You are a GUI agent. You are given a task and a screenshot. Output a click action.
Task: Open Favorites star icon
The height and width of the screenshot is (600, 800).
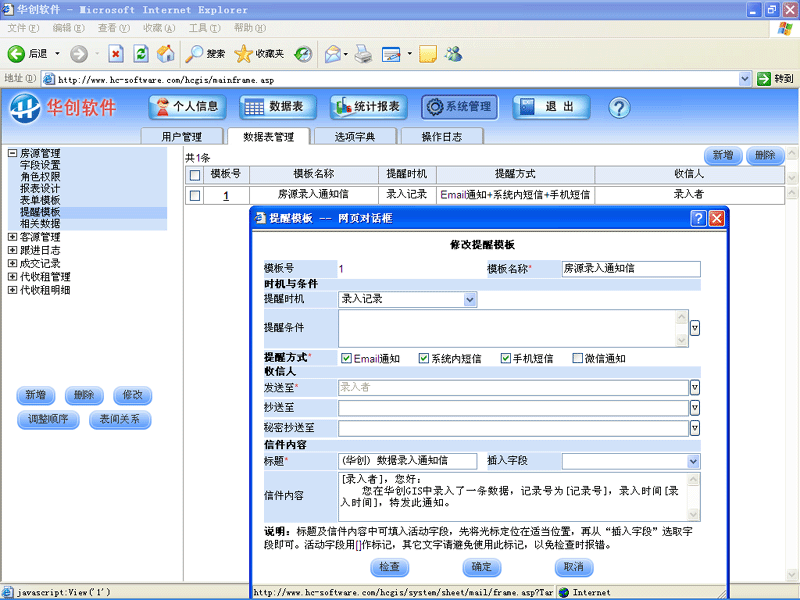coord(243,54)
